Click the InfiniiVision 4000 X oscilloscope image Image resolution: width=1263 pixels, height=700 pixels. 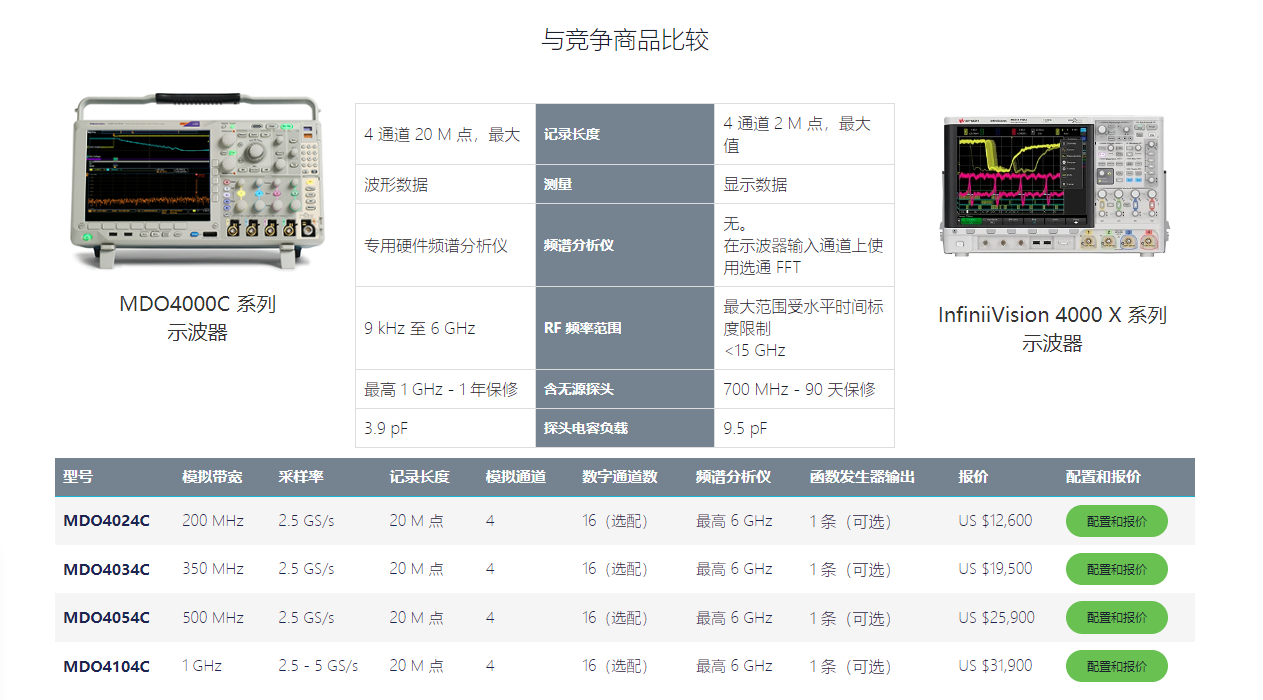pyautogui.click(x=1052, y=186)
